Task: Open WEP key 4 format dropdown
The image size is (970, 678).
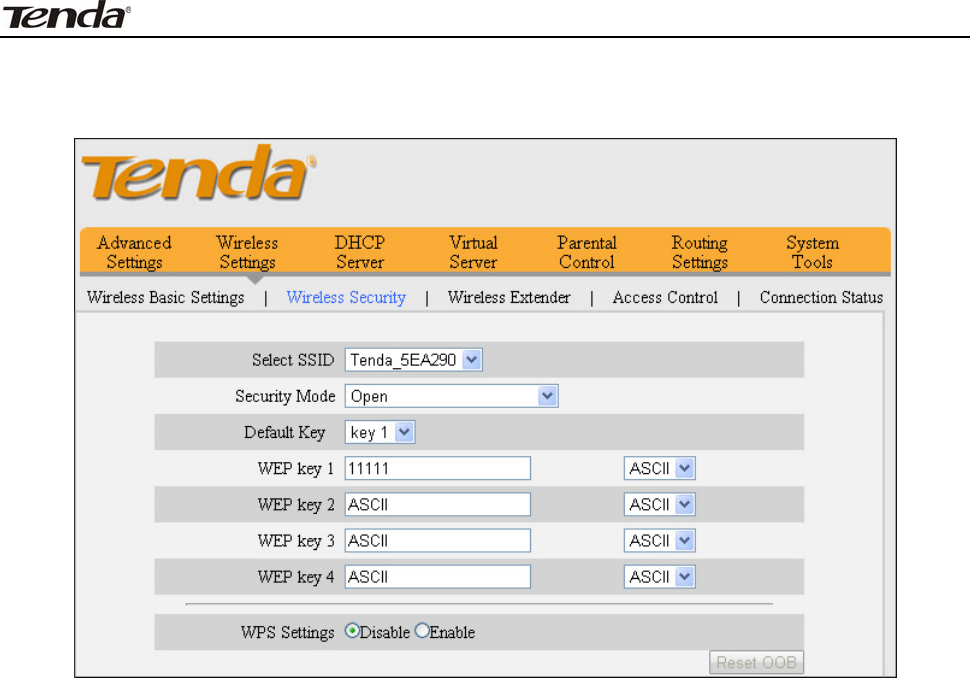Action: tap(659, 577)
